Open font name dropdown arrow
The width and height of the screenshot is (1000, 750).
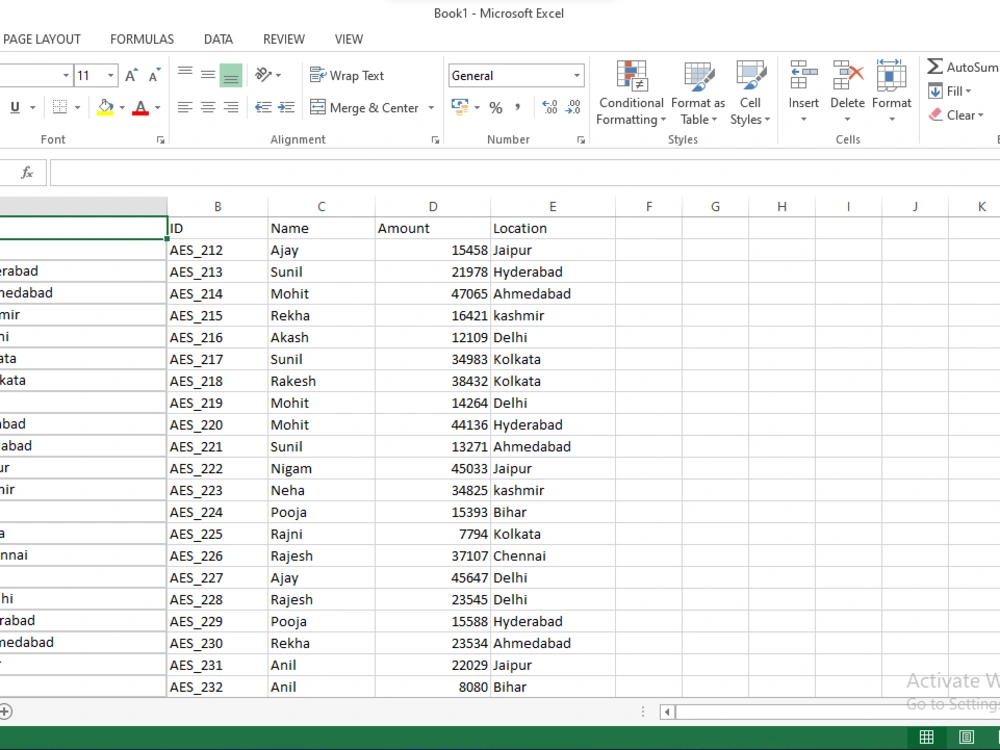point(65,75)
